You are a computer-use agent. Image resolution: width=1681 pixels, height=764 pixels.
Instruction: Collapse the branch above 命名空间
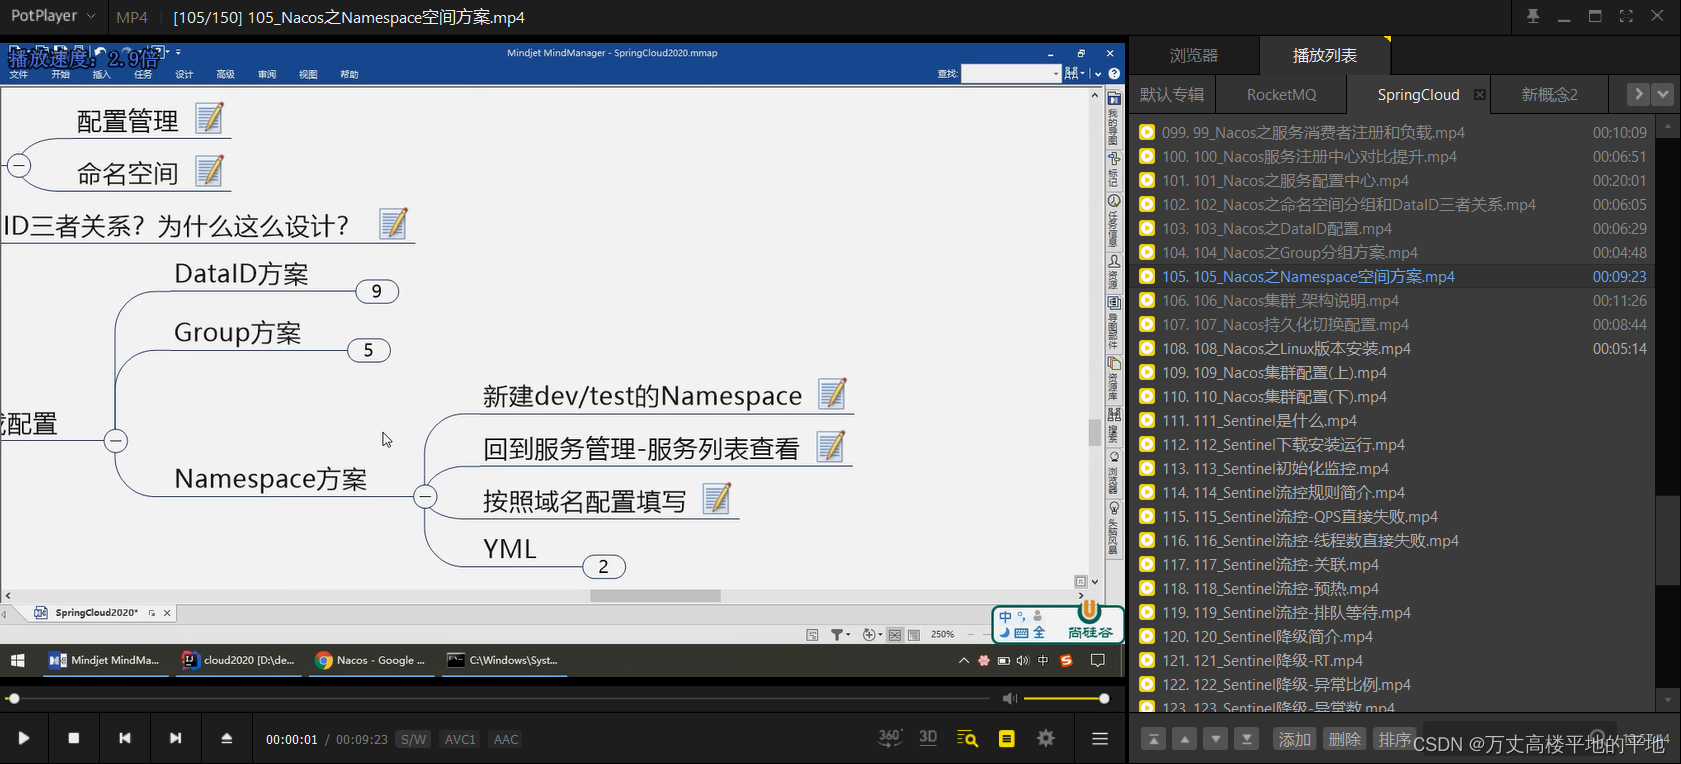click(x=19, y=166)
